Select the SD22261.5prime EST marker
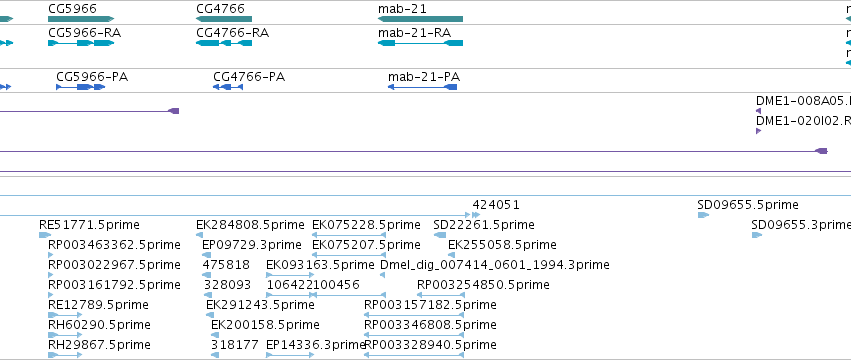 440,235
